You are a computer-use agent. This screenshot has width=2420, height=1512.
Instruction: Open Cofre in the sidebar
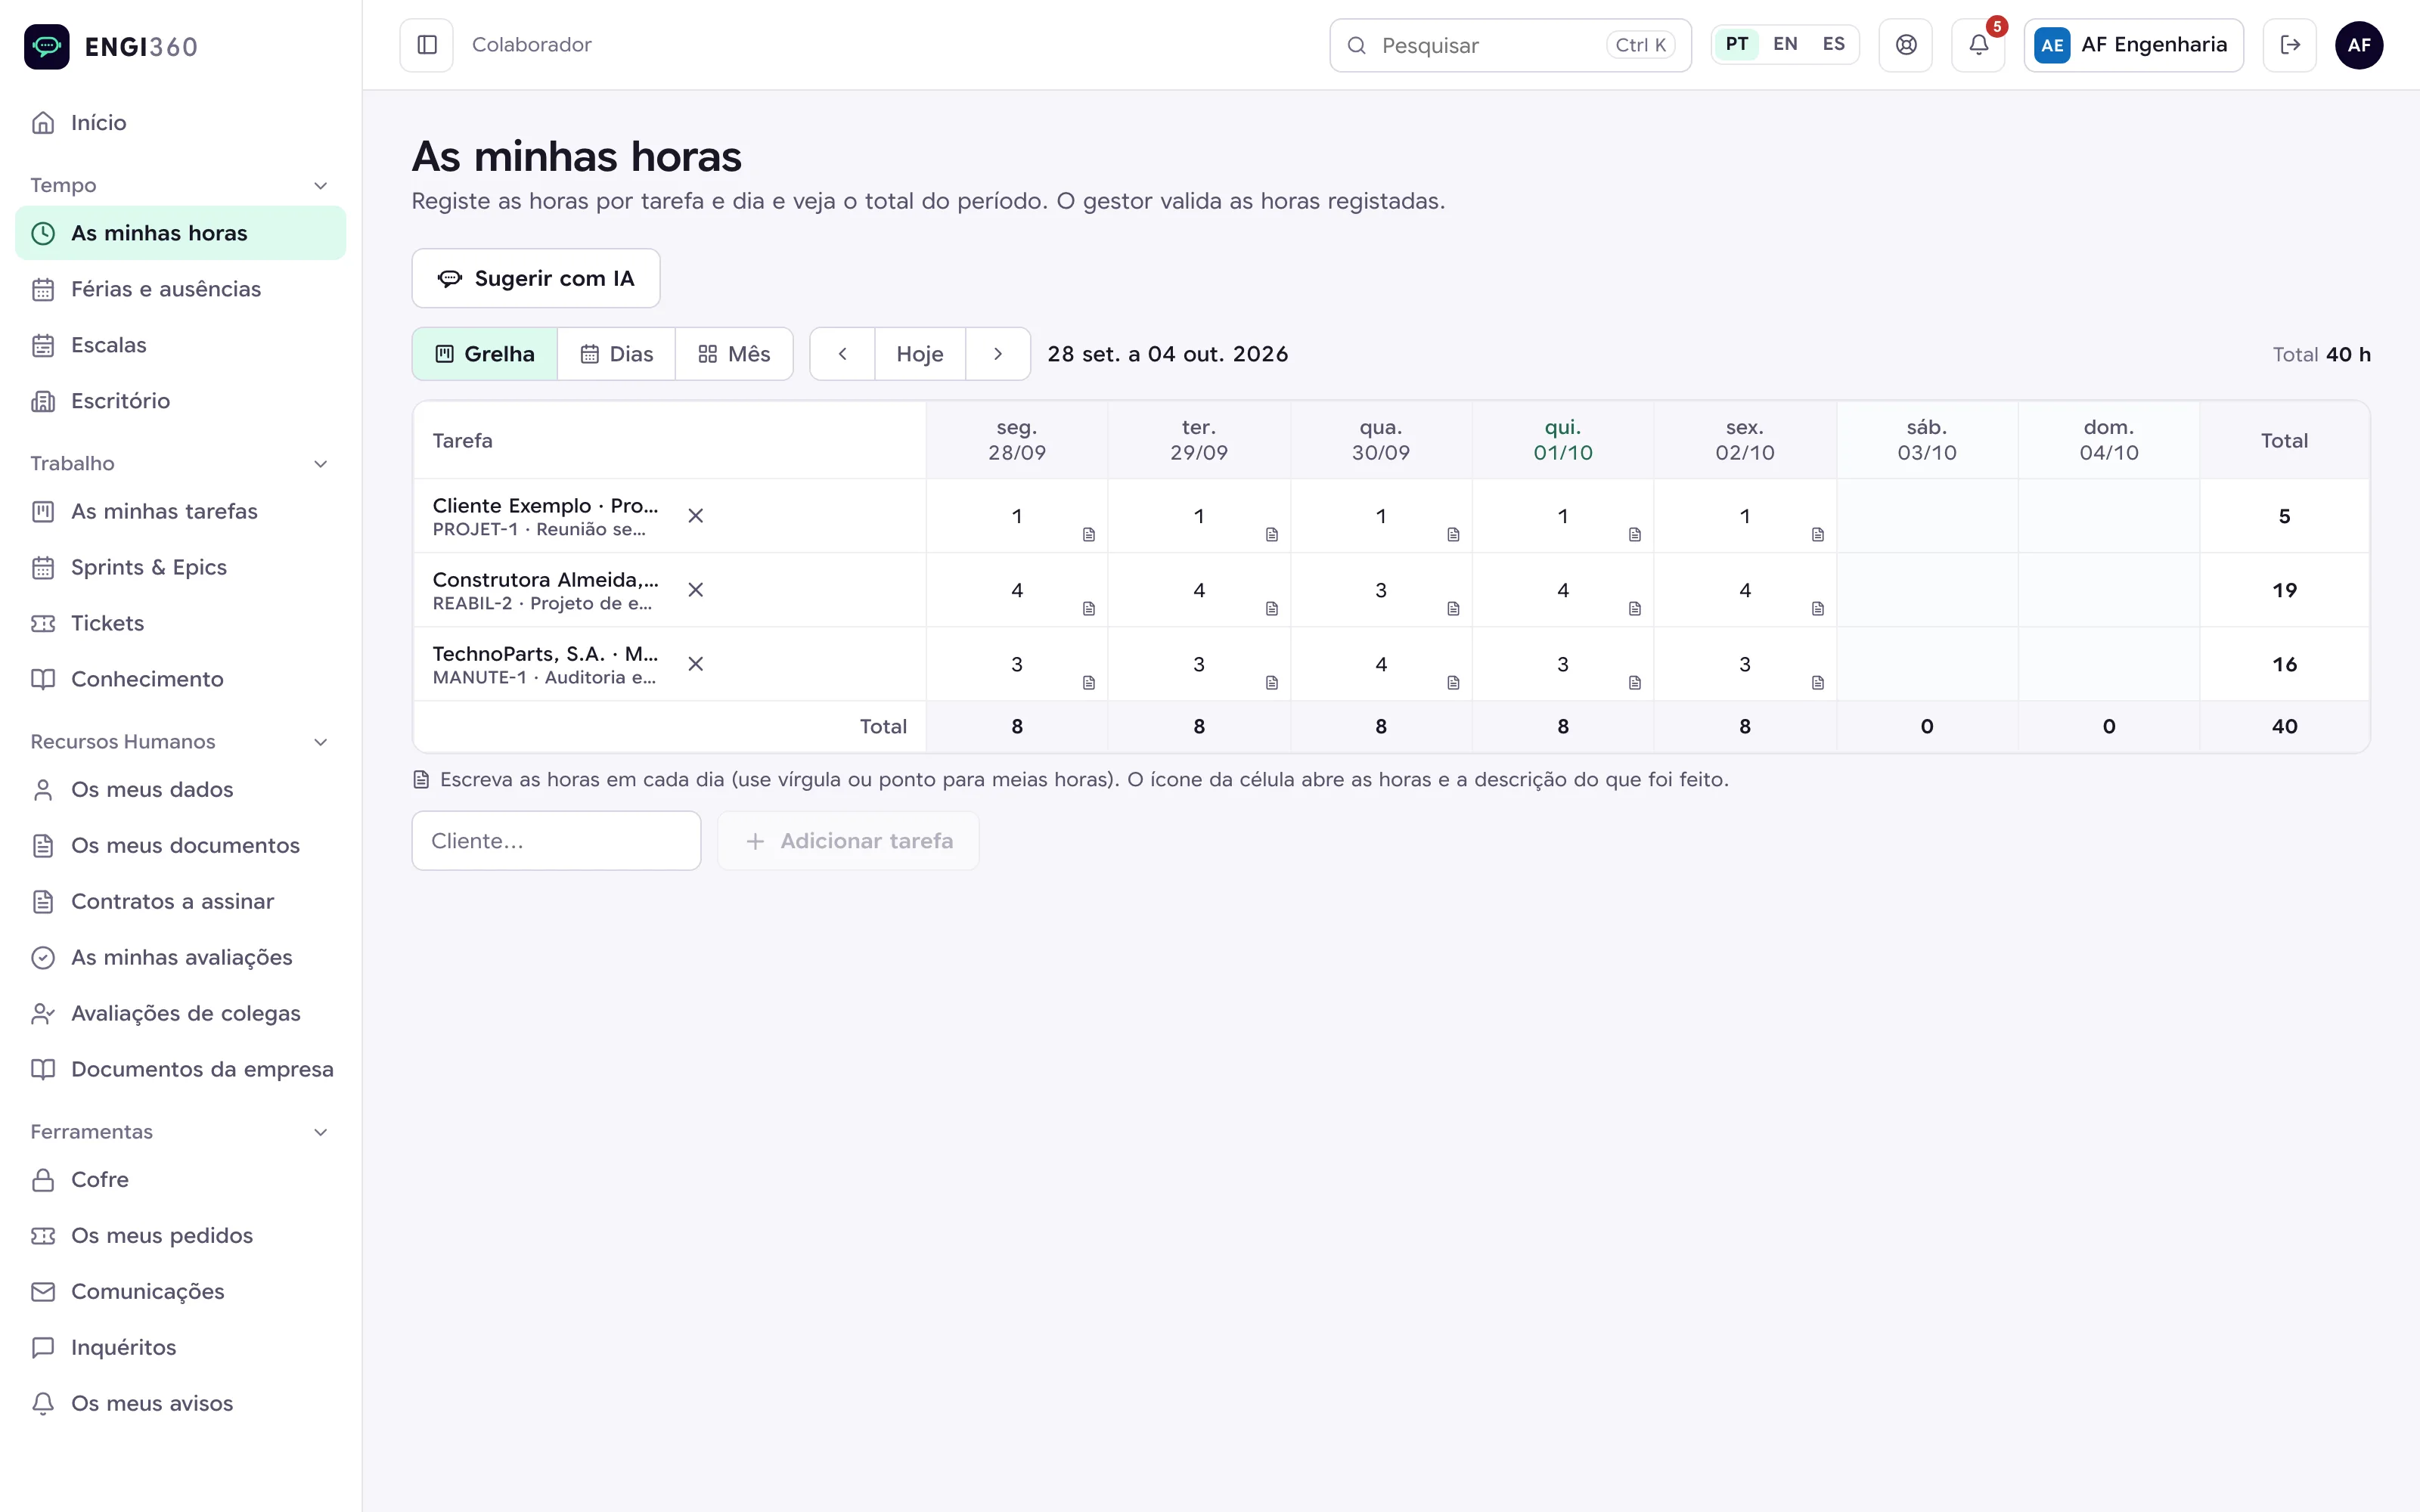180,1180
